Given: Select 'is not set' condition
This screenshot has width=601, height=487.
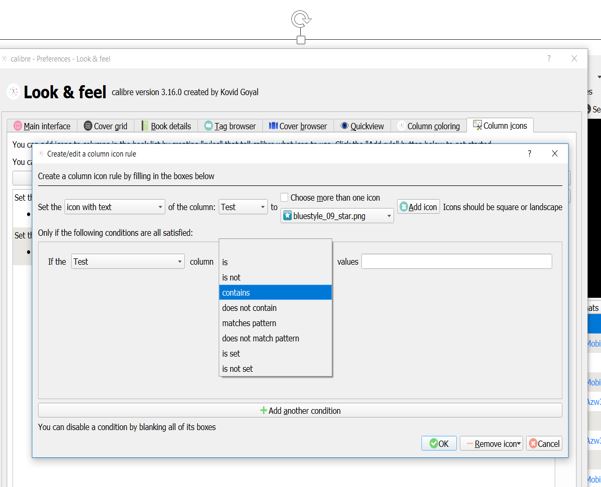Looking at the screenshot, I should click(x=275, y=369).
